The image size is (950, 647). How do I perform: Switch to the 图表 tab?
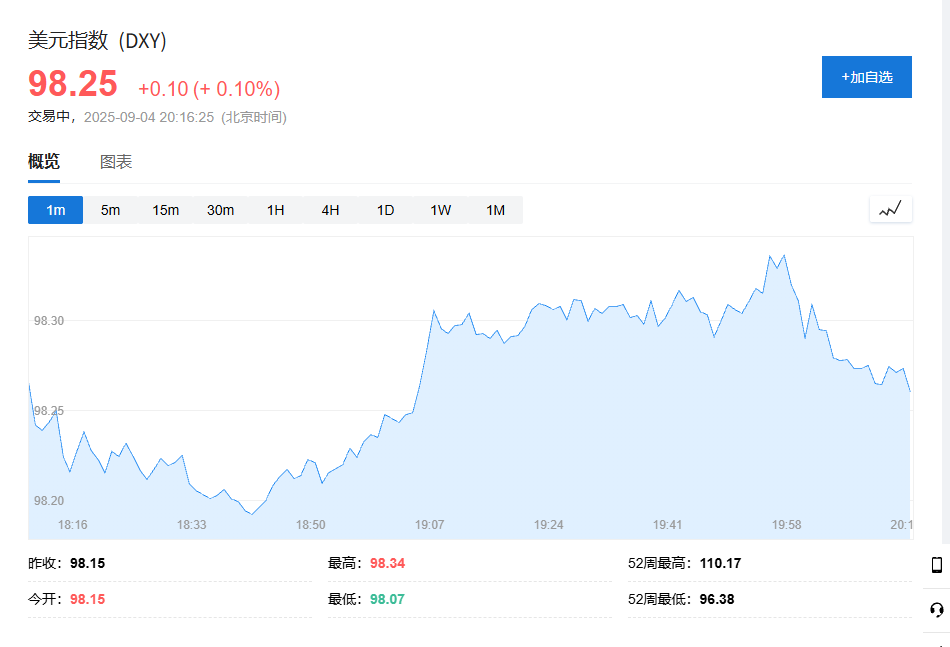pyautogui.click(x=116, y=162)
